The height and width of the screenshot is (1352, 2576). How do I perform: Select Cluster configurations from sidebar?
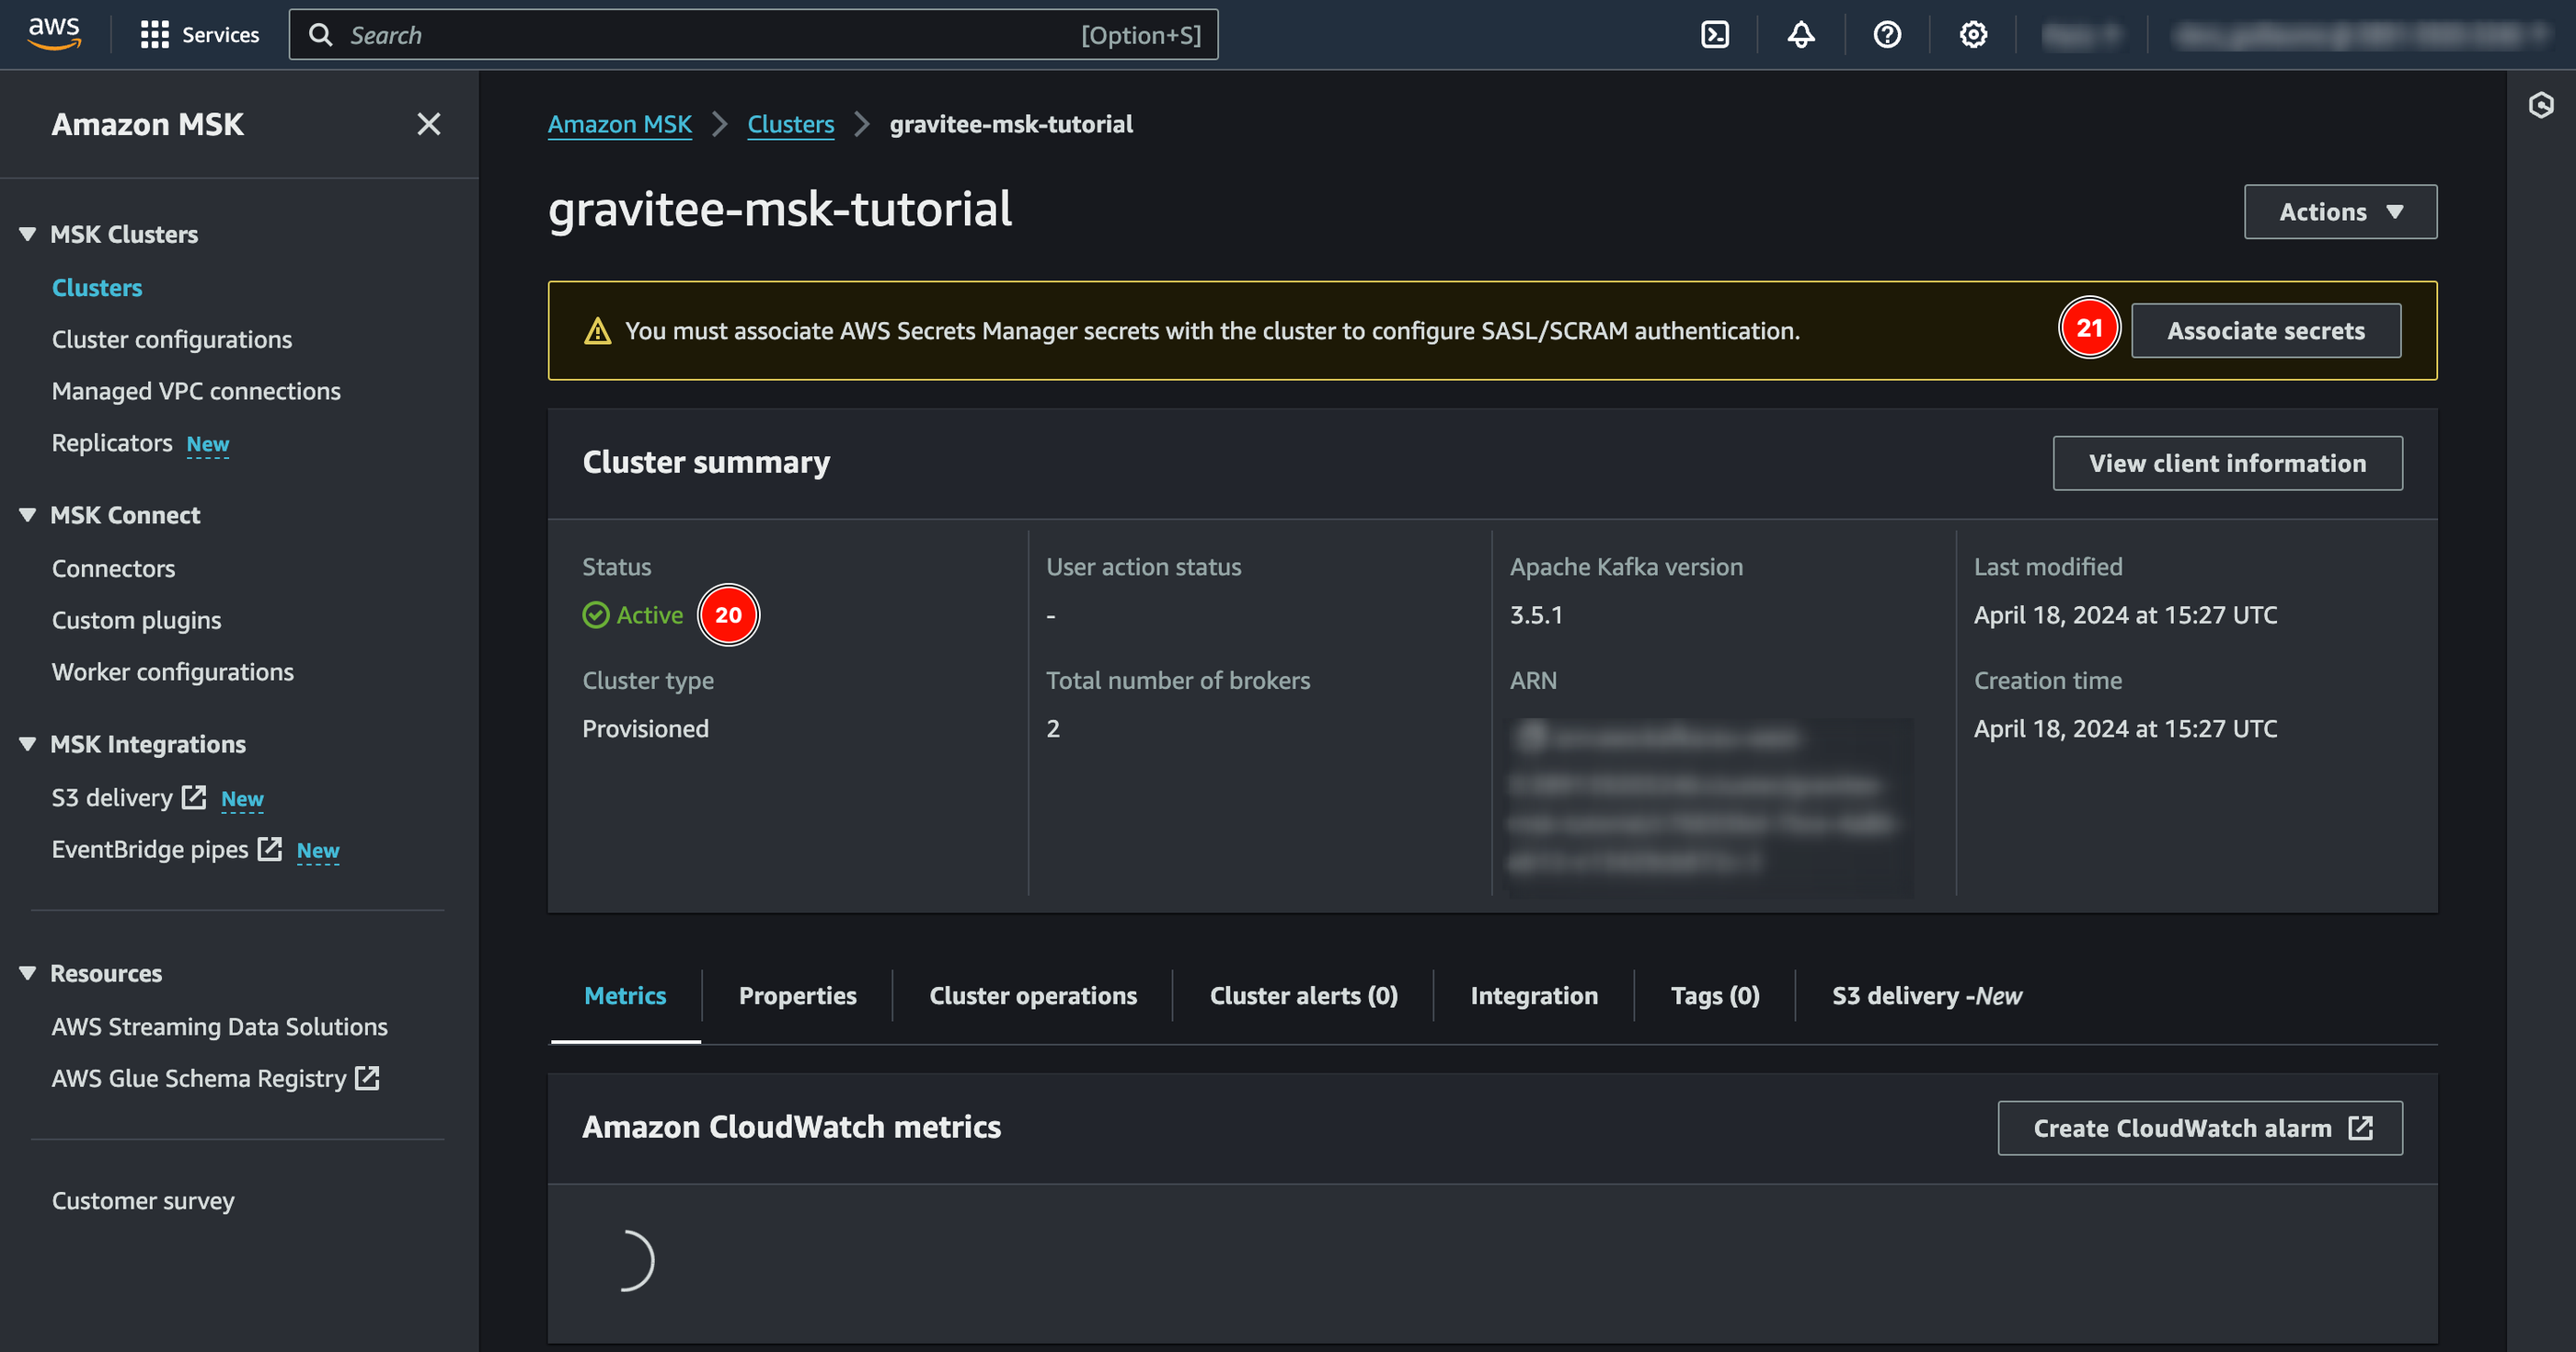click(172, 338)
